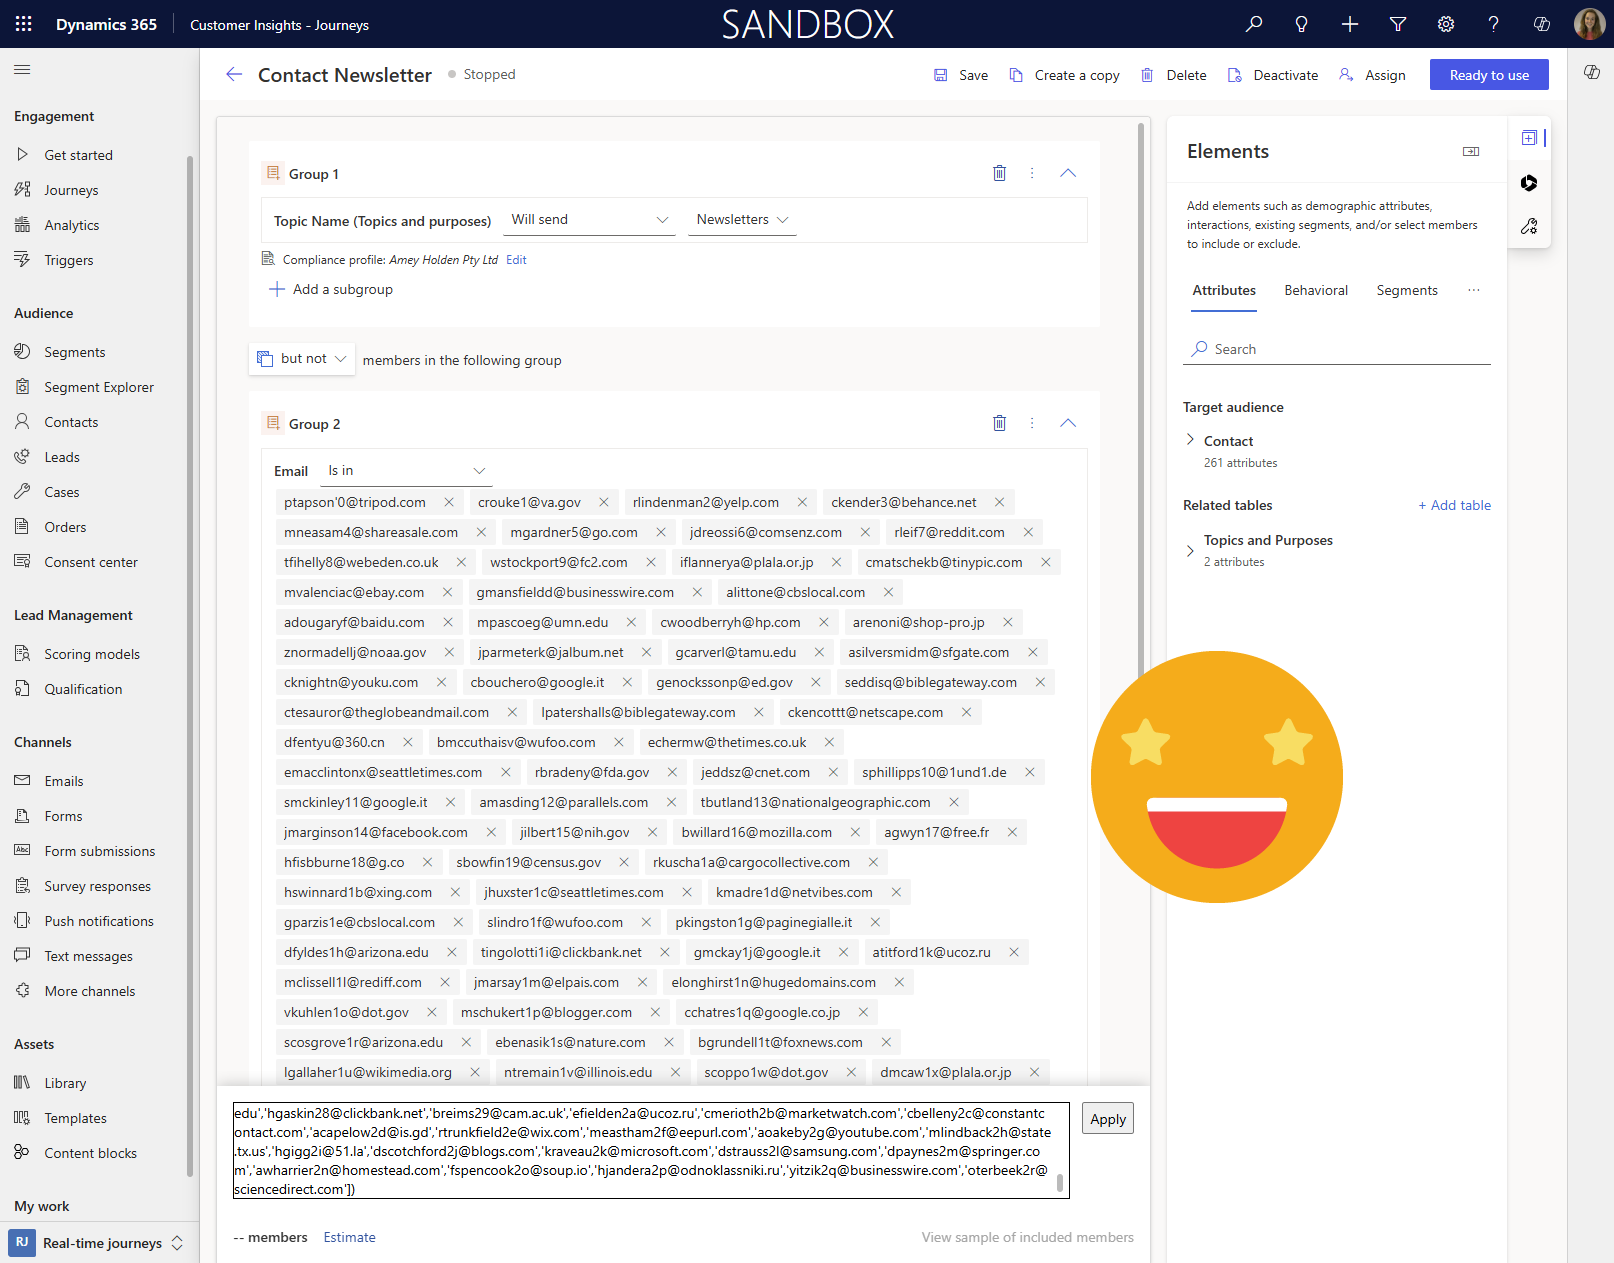Edit the compliance profile link

pyautogui.click(x=516, y=260)
